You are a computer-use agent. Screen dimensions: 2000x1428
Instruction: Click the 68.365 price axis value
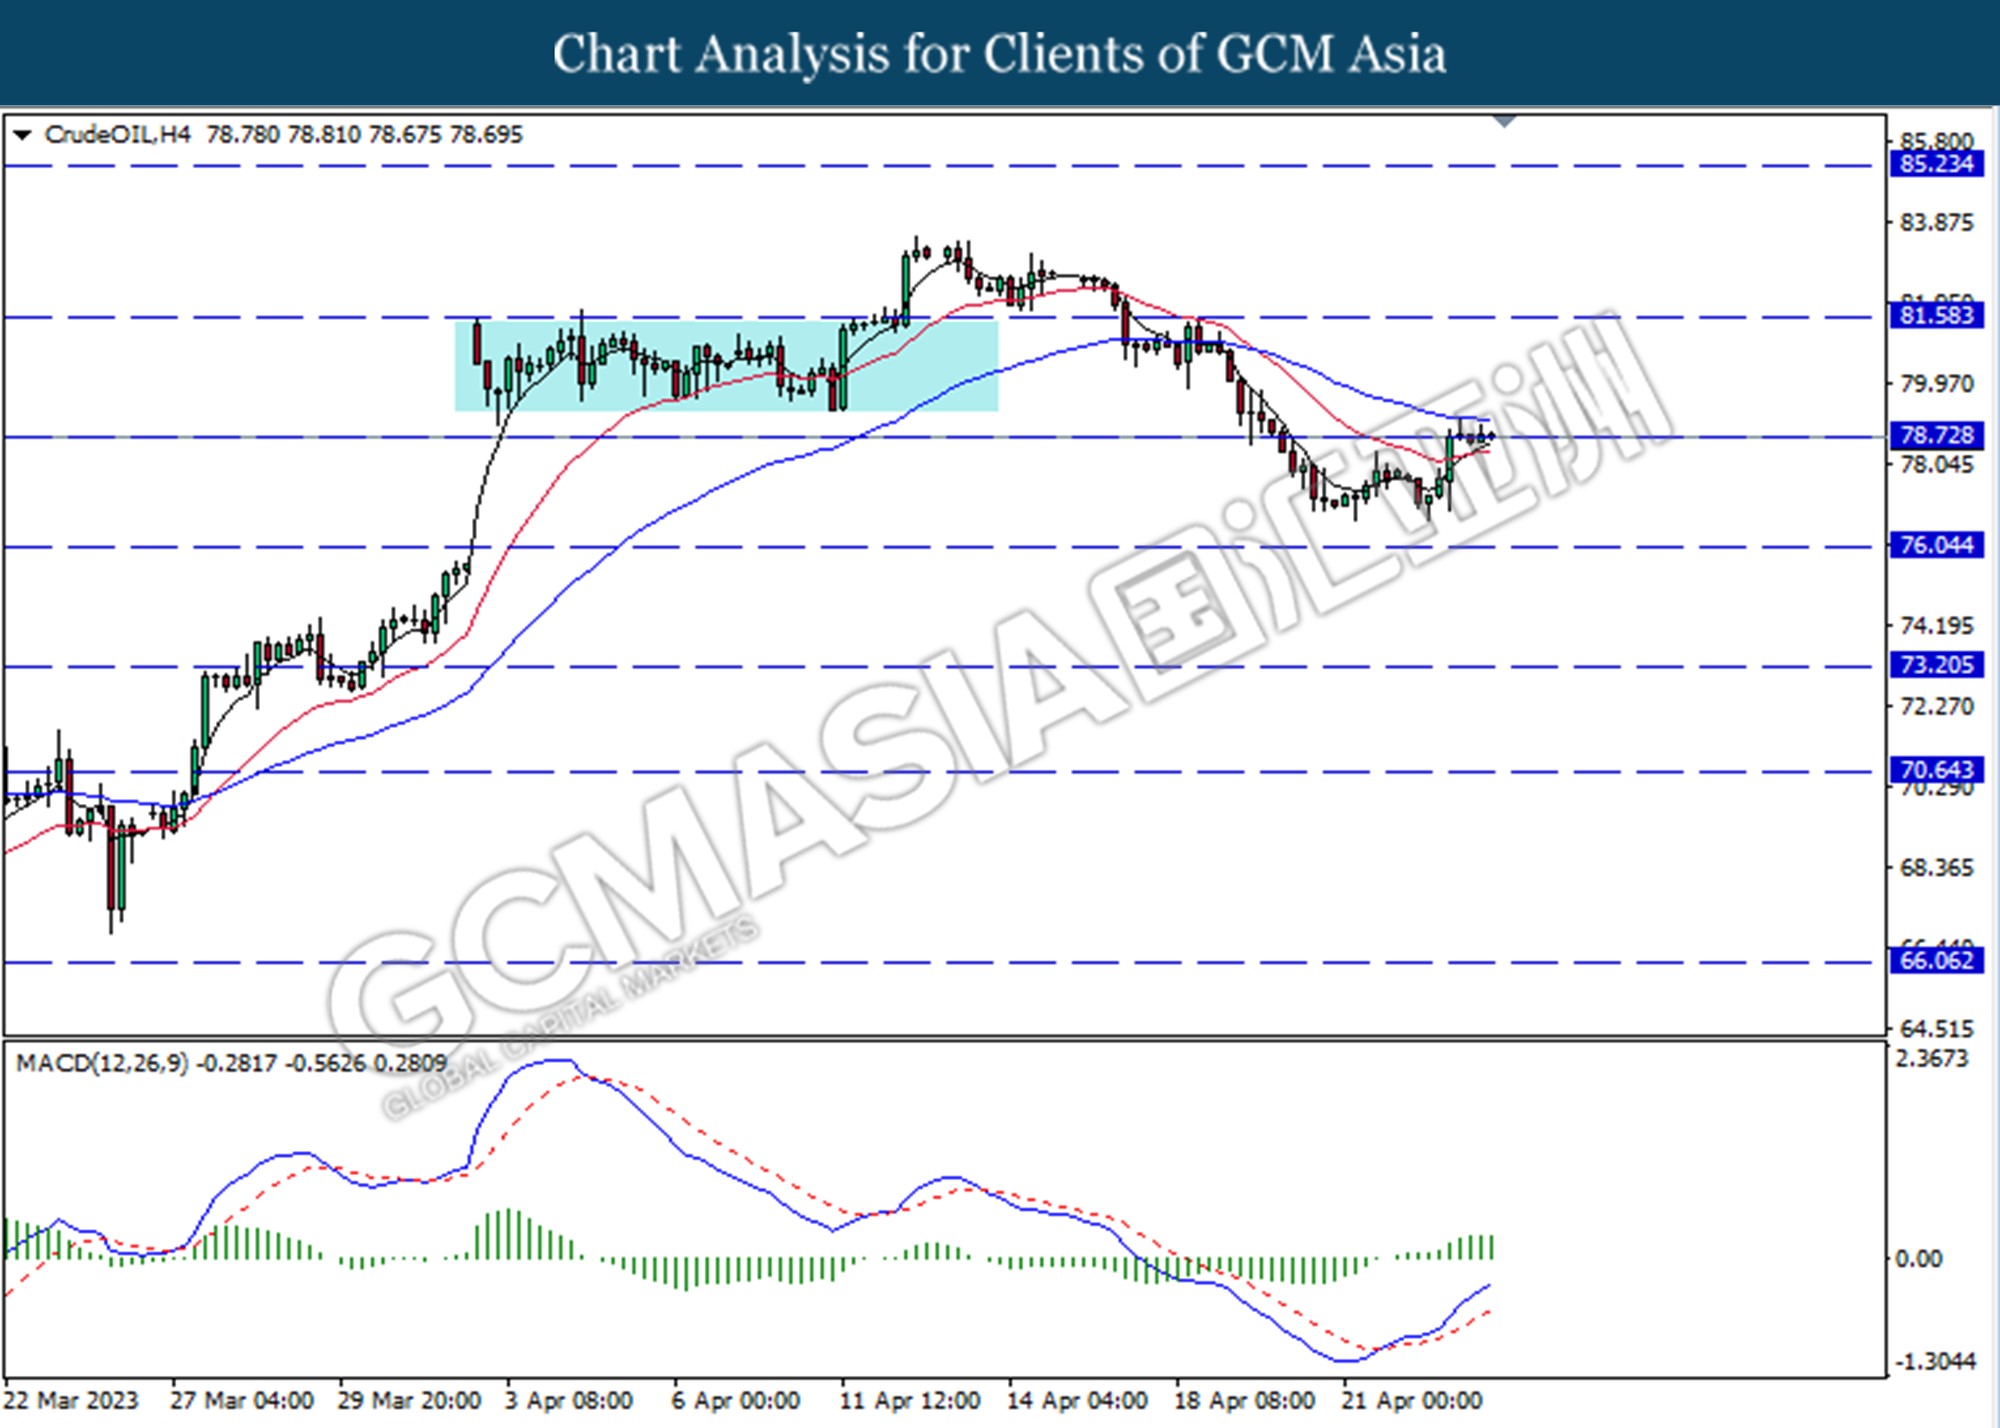[1937, 867]
